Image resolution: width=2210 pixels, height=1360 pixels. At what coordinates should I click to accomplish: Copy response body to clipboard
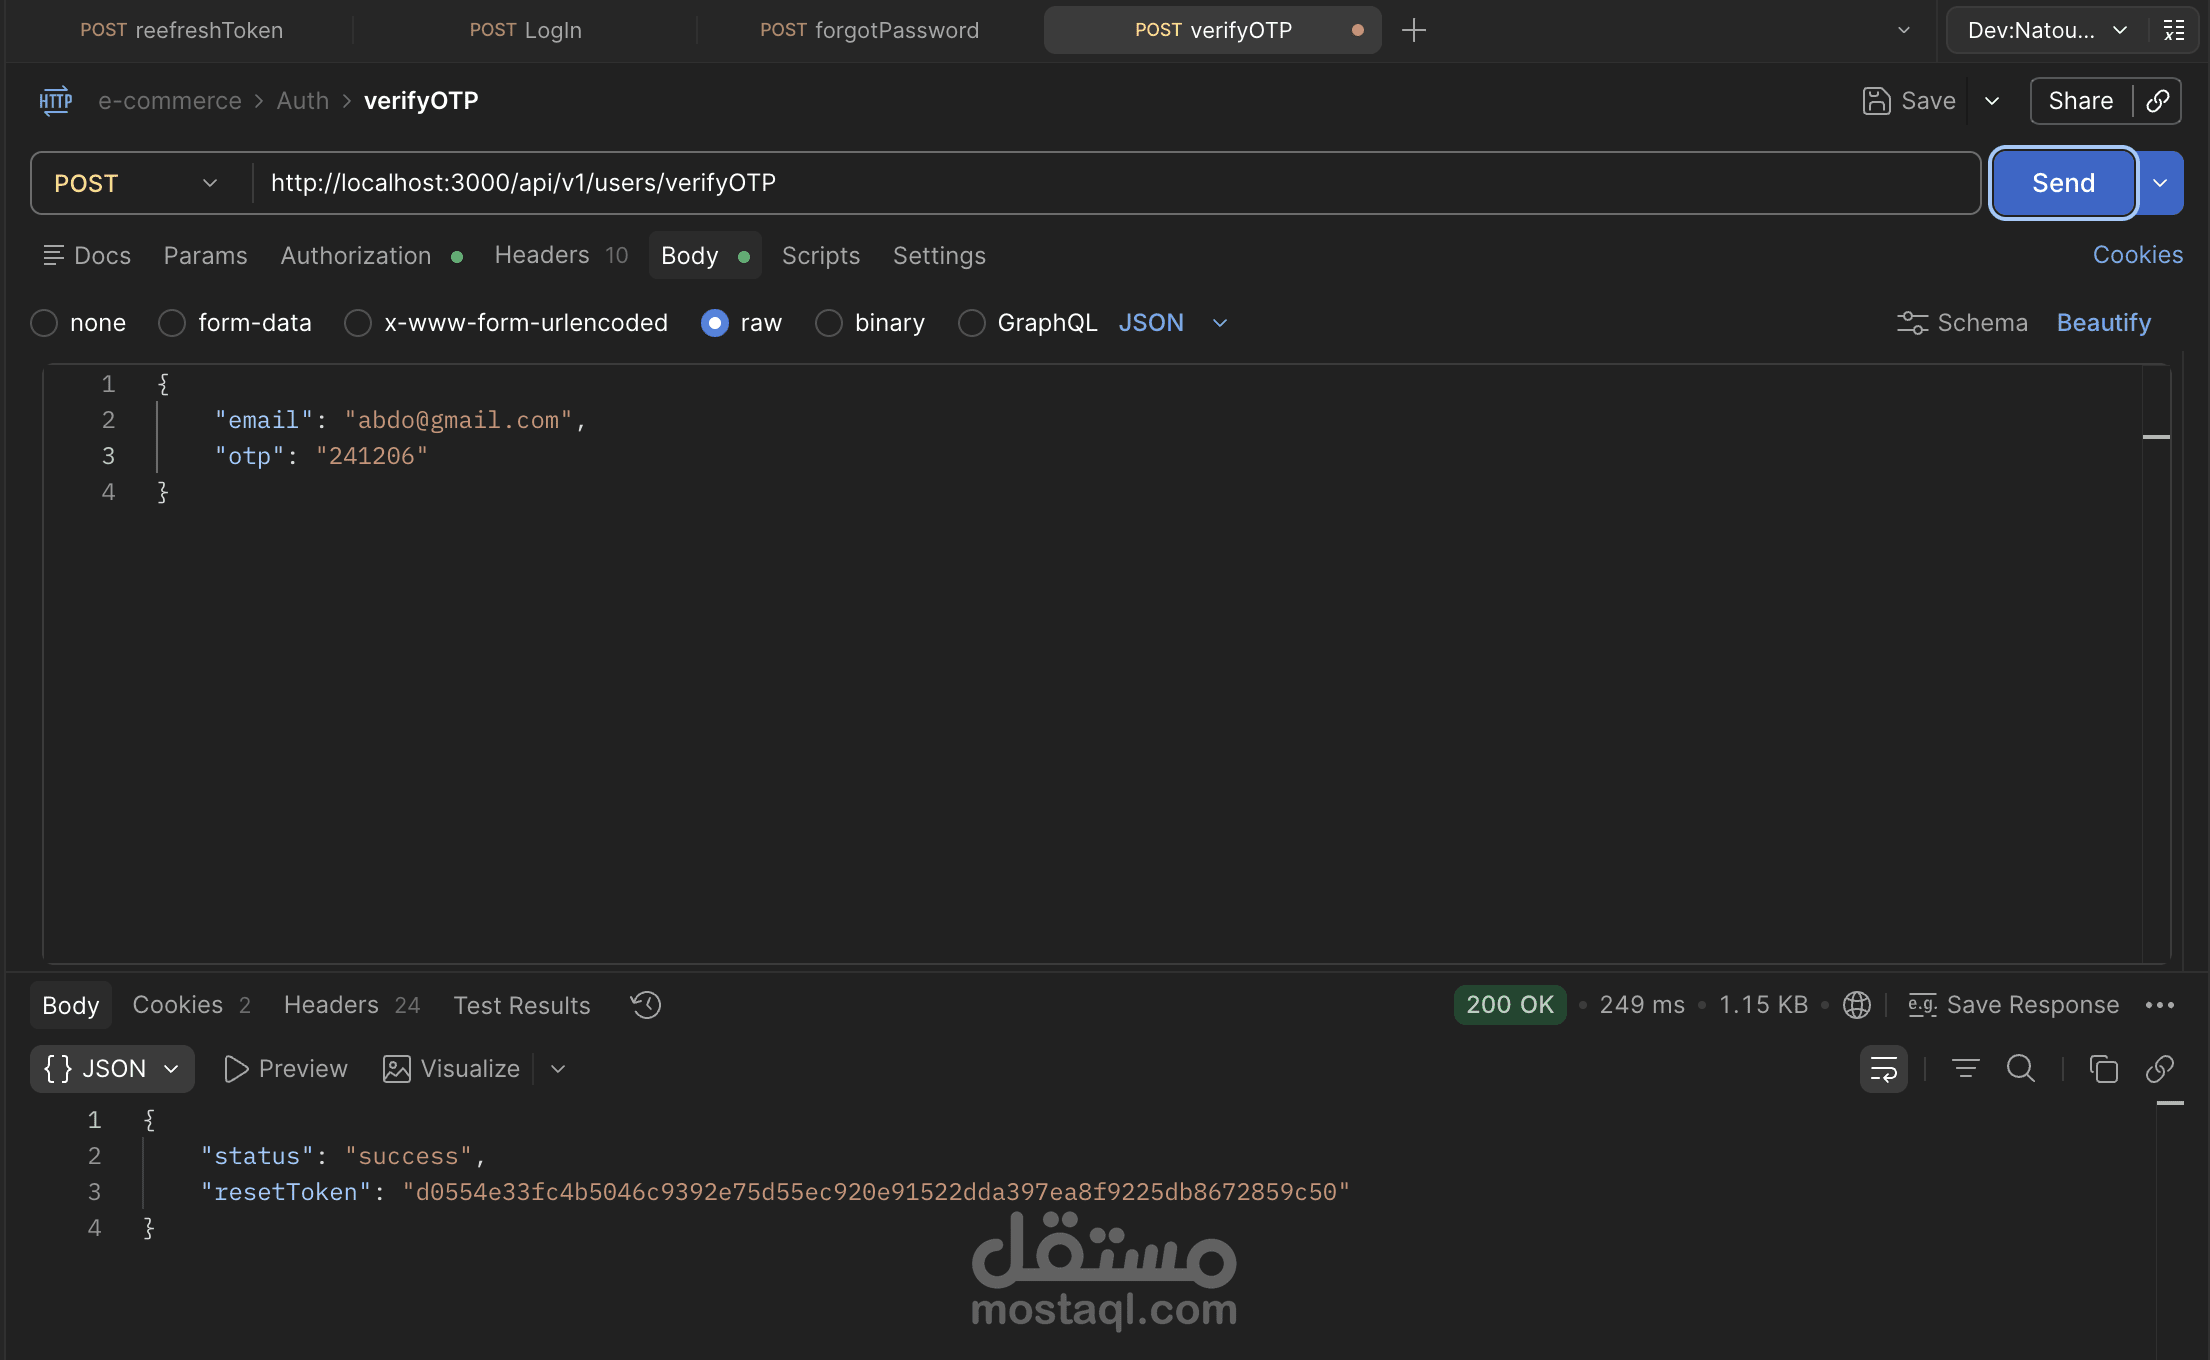[2103, 1069]
